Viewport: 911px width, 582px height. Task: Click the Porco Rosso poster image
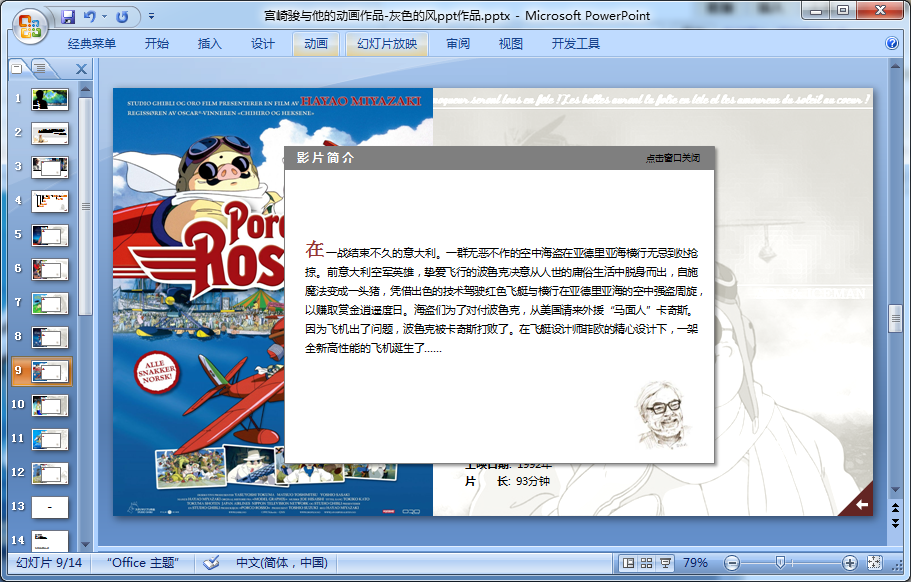point(199,302)
